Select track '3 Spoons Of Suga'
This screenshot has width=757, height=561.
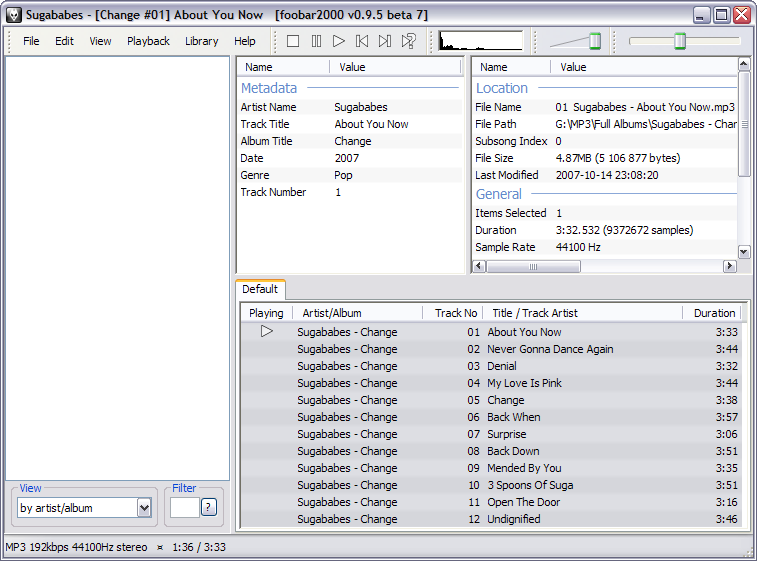tap(491, 485)
